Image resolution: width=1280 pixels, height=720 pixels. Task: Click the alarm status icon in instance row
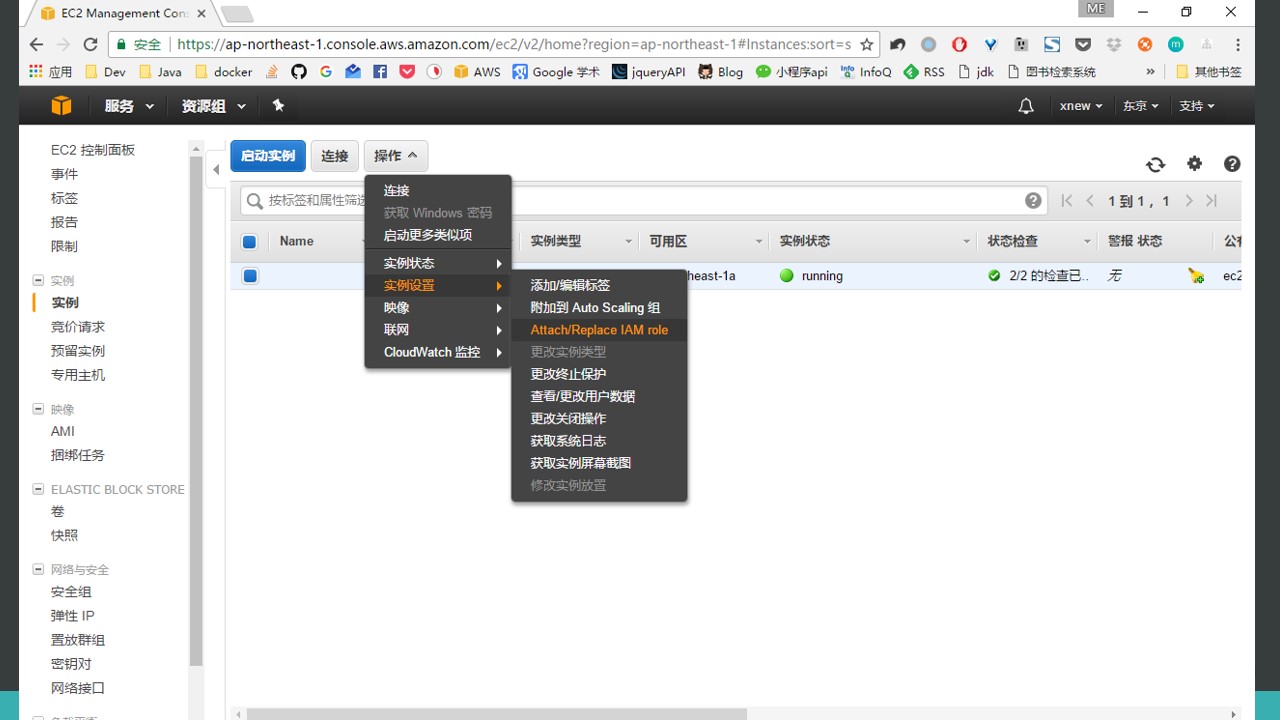tap(1196, 276)
